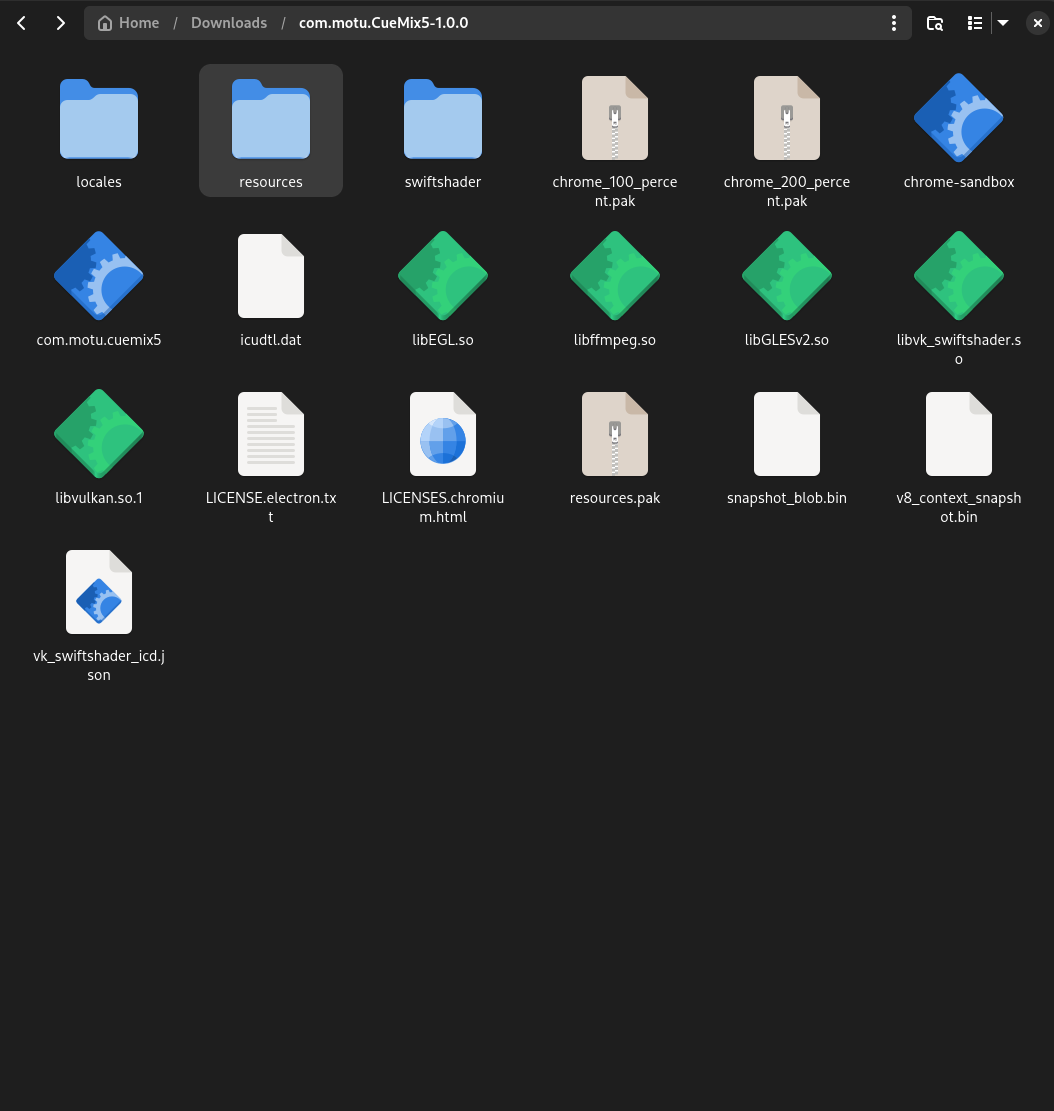Select the libGLESv2.so library icon
The image size is (1054, 1111).
tap(787, 276)
